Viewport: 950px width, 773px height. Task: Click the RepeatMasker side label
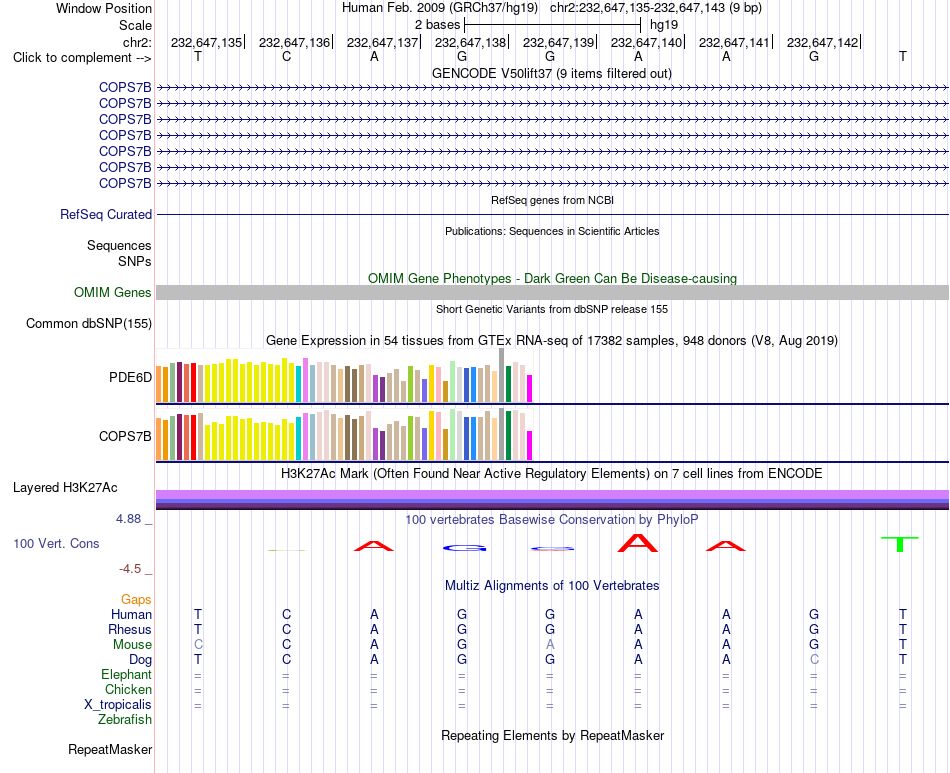click(110, 749)
